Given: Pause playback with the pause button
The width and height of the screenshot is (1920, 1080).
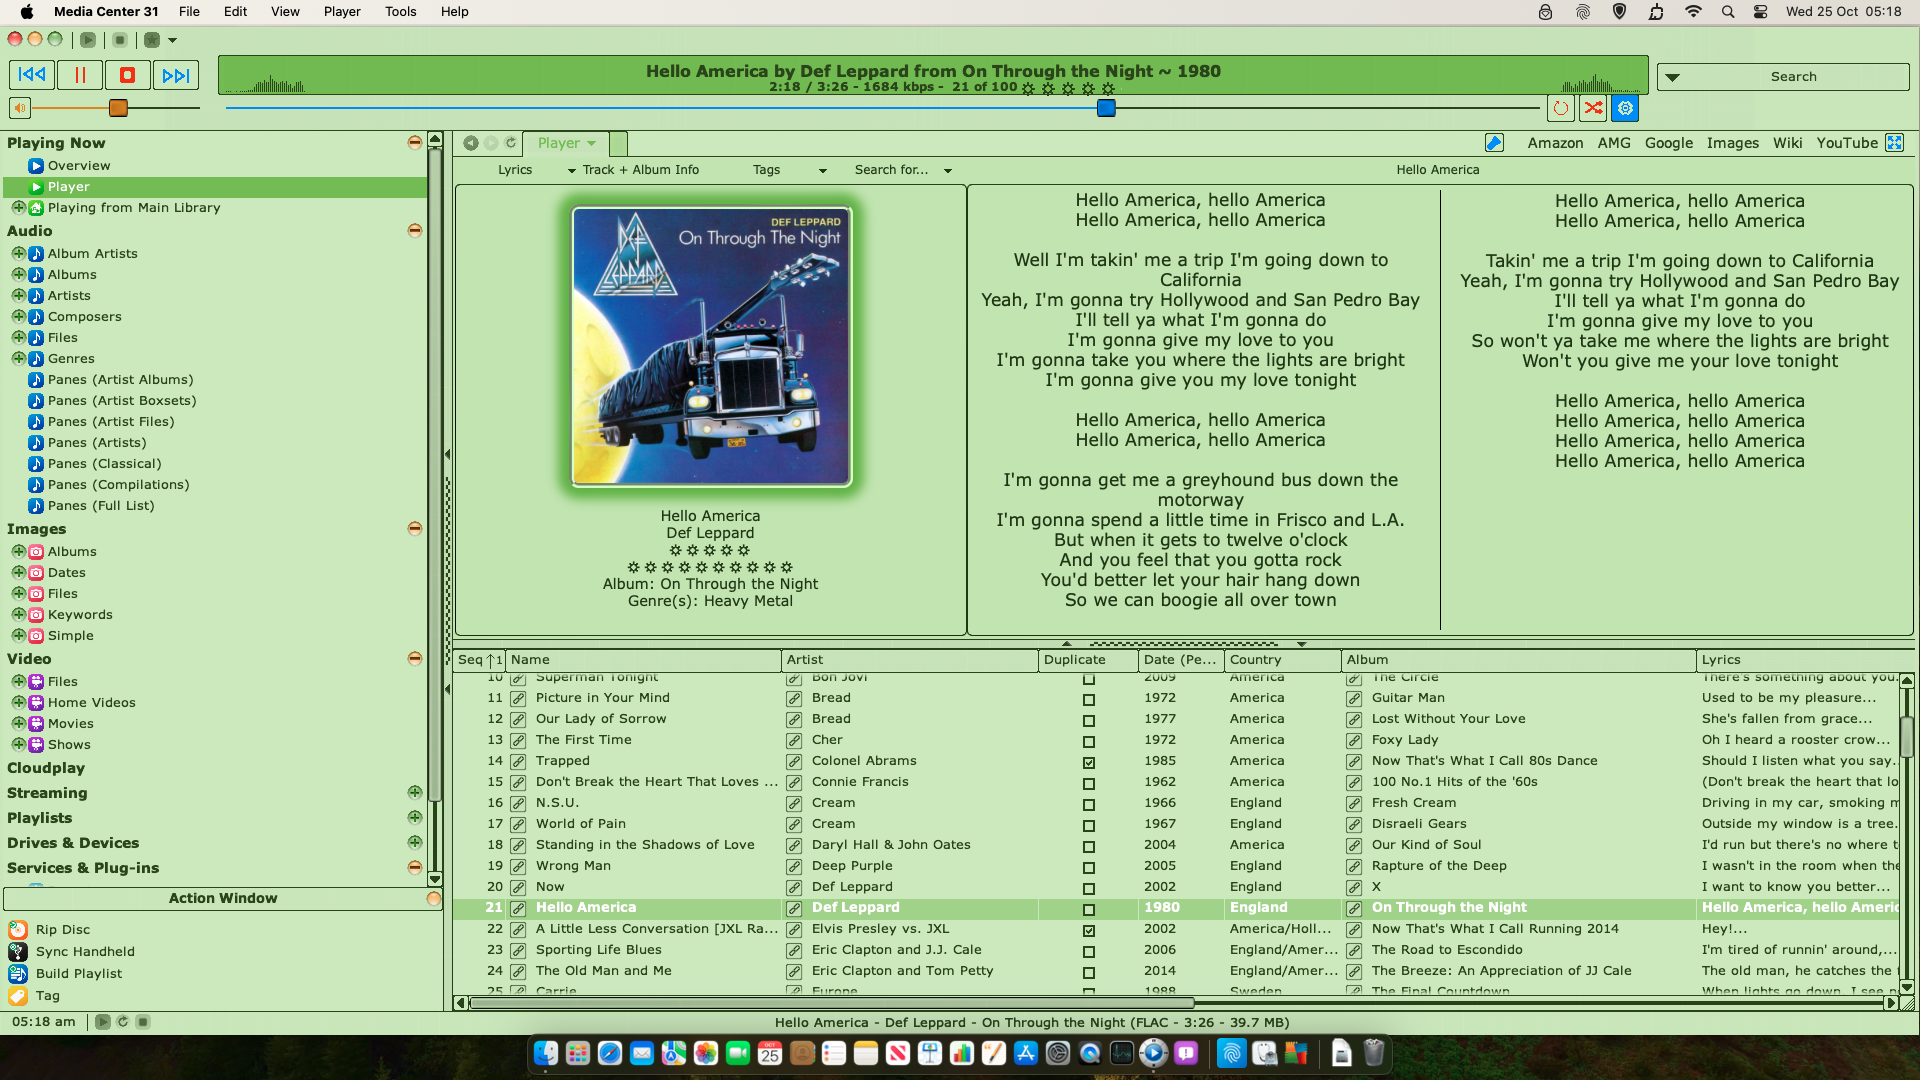Looking at the screenshot, I should [x=80, y=75].
